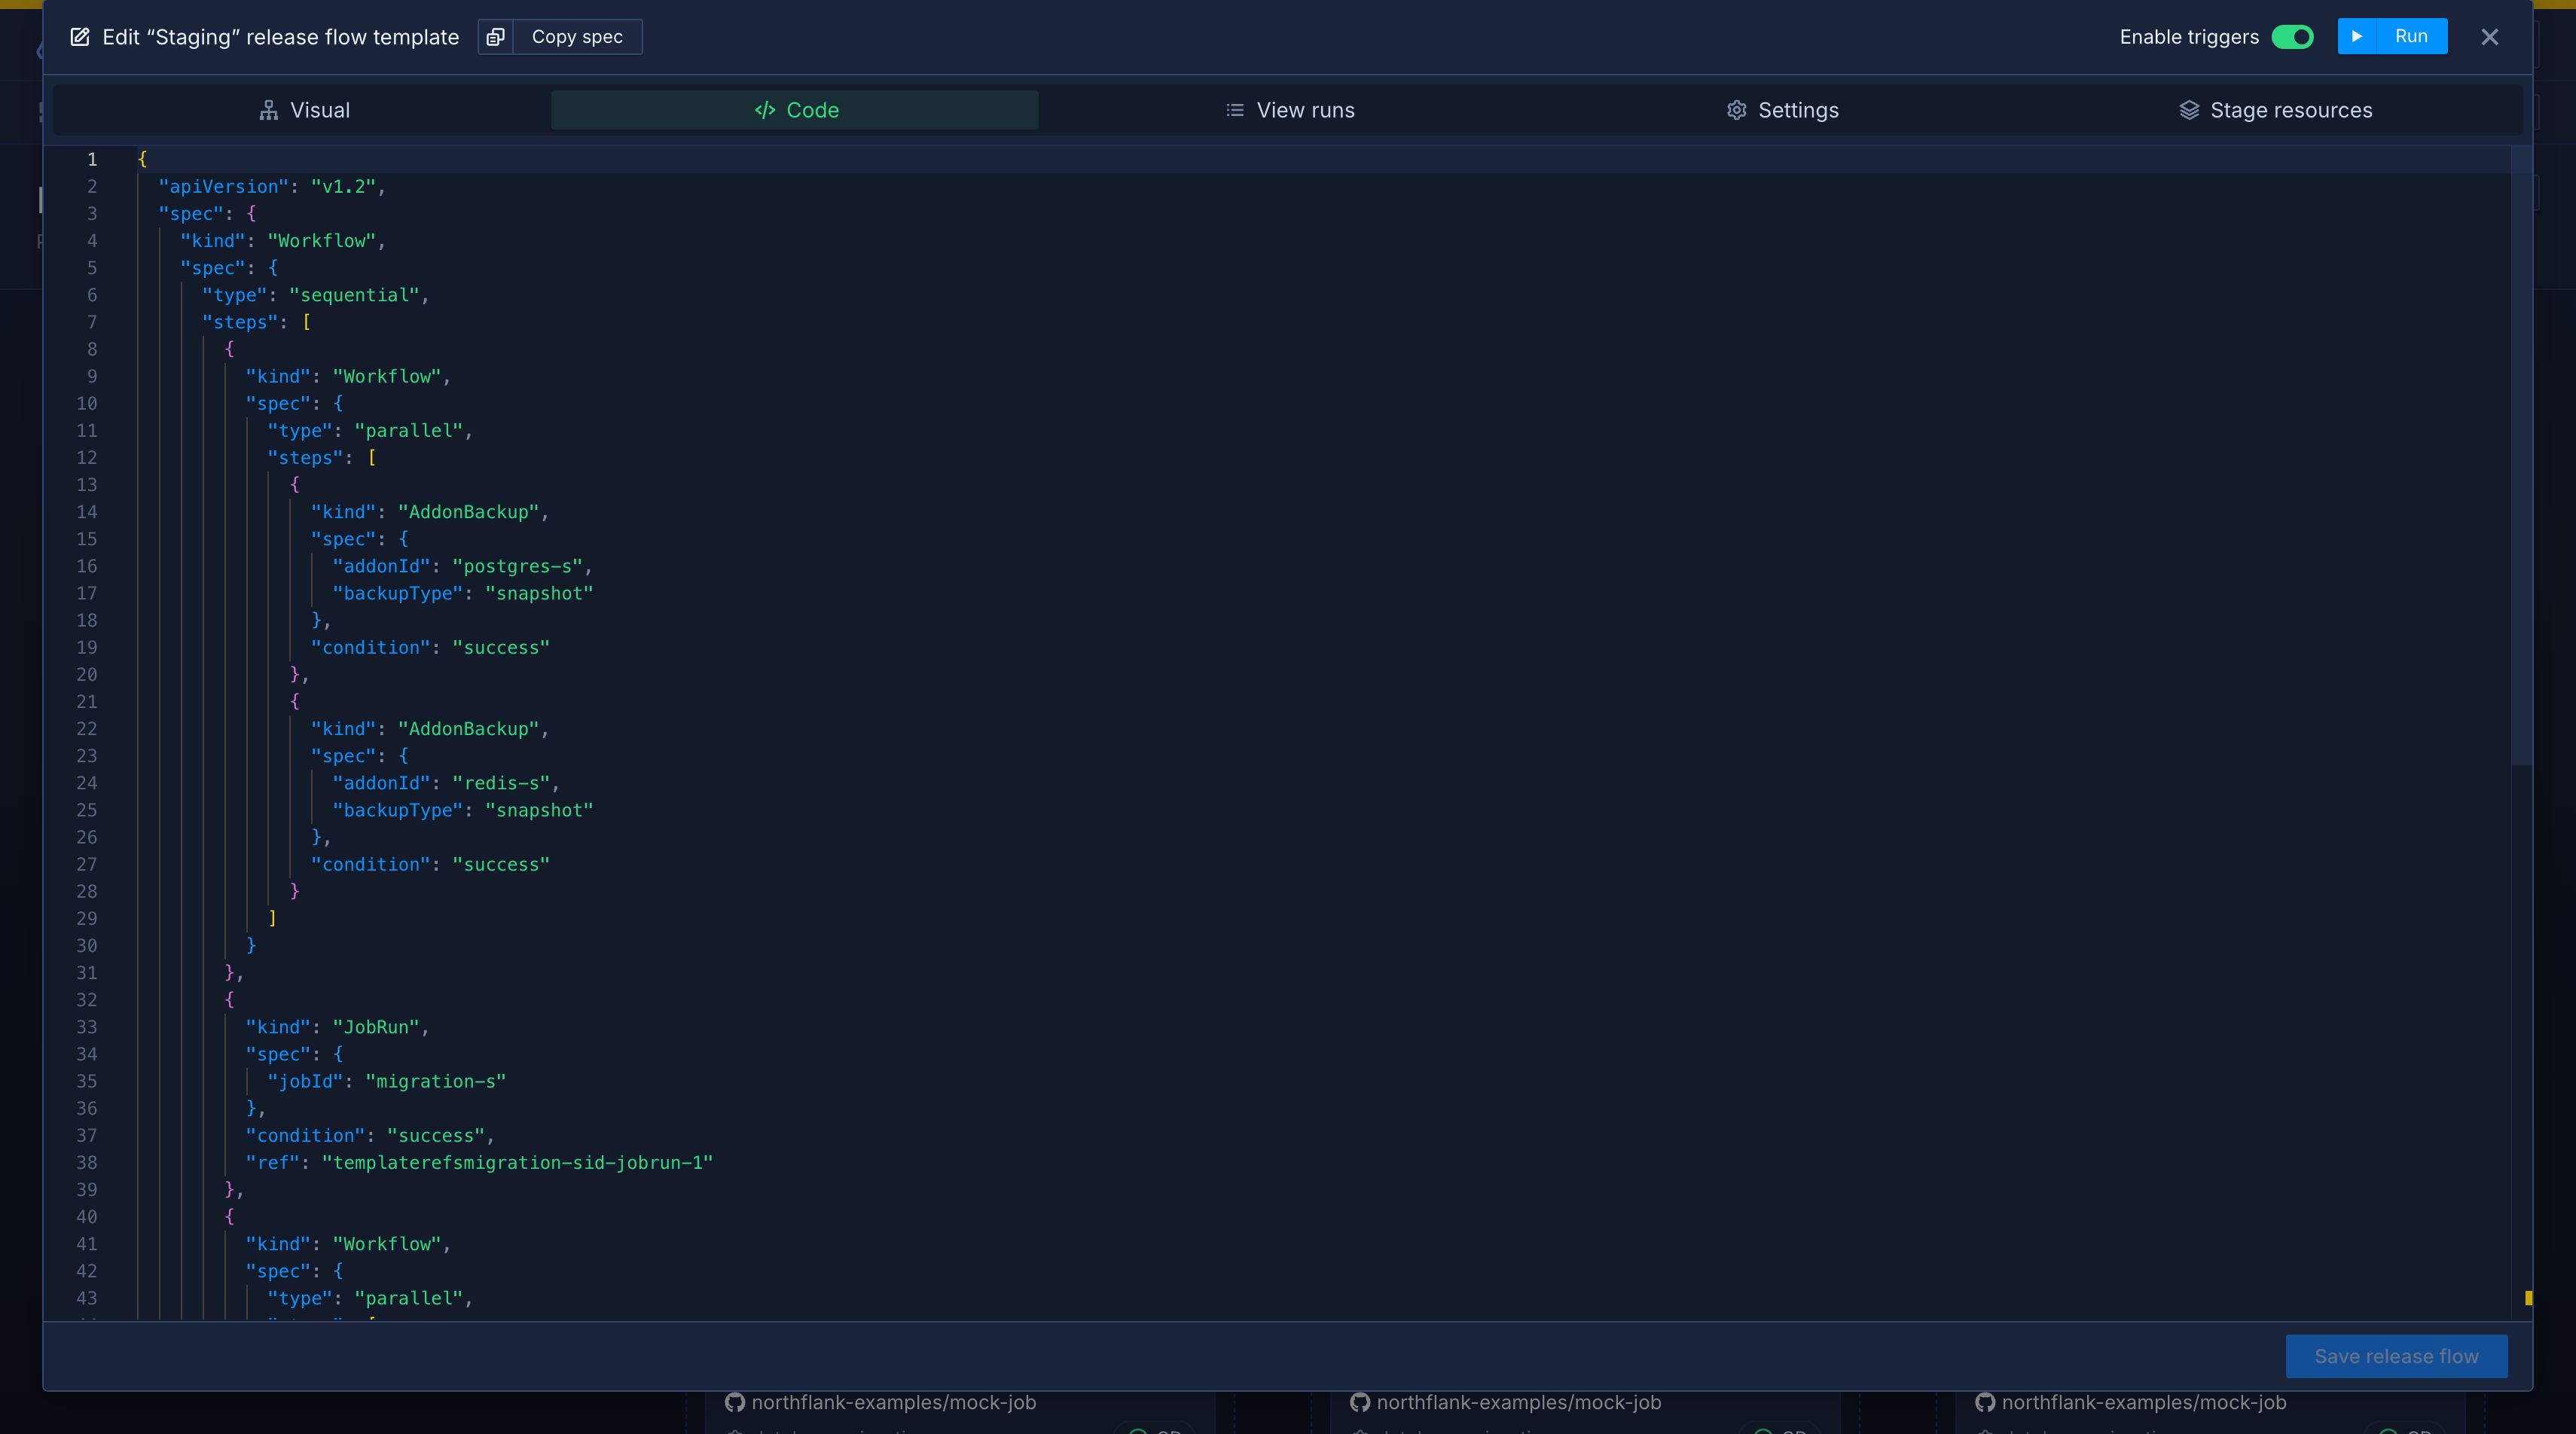Click the hierarchy icon on the Visual tab
2576x1434 pixels.
[x=268, y=110]
